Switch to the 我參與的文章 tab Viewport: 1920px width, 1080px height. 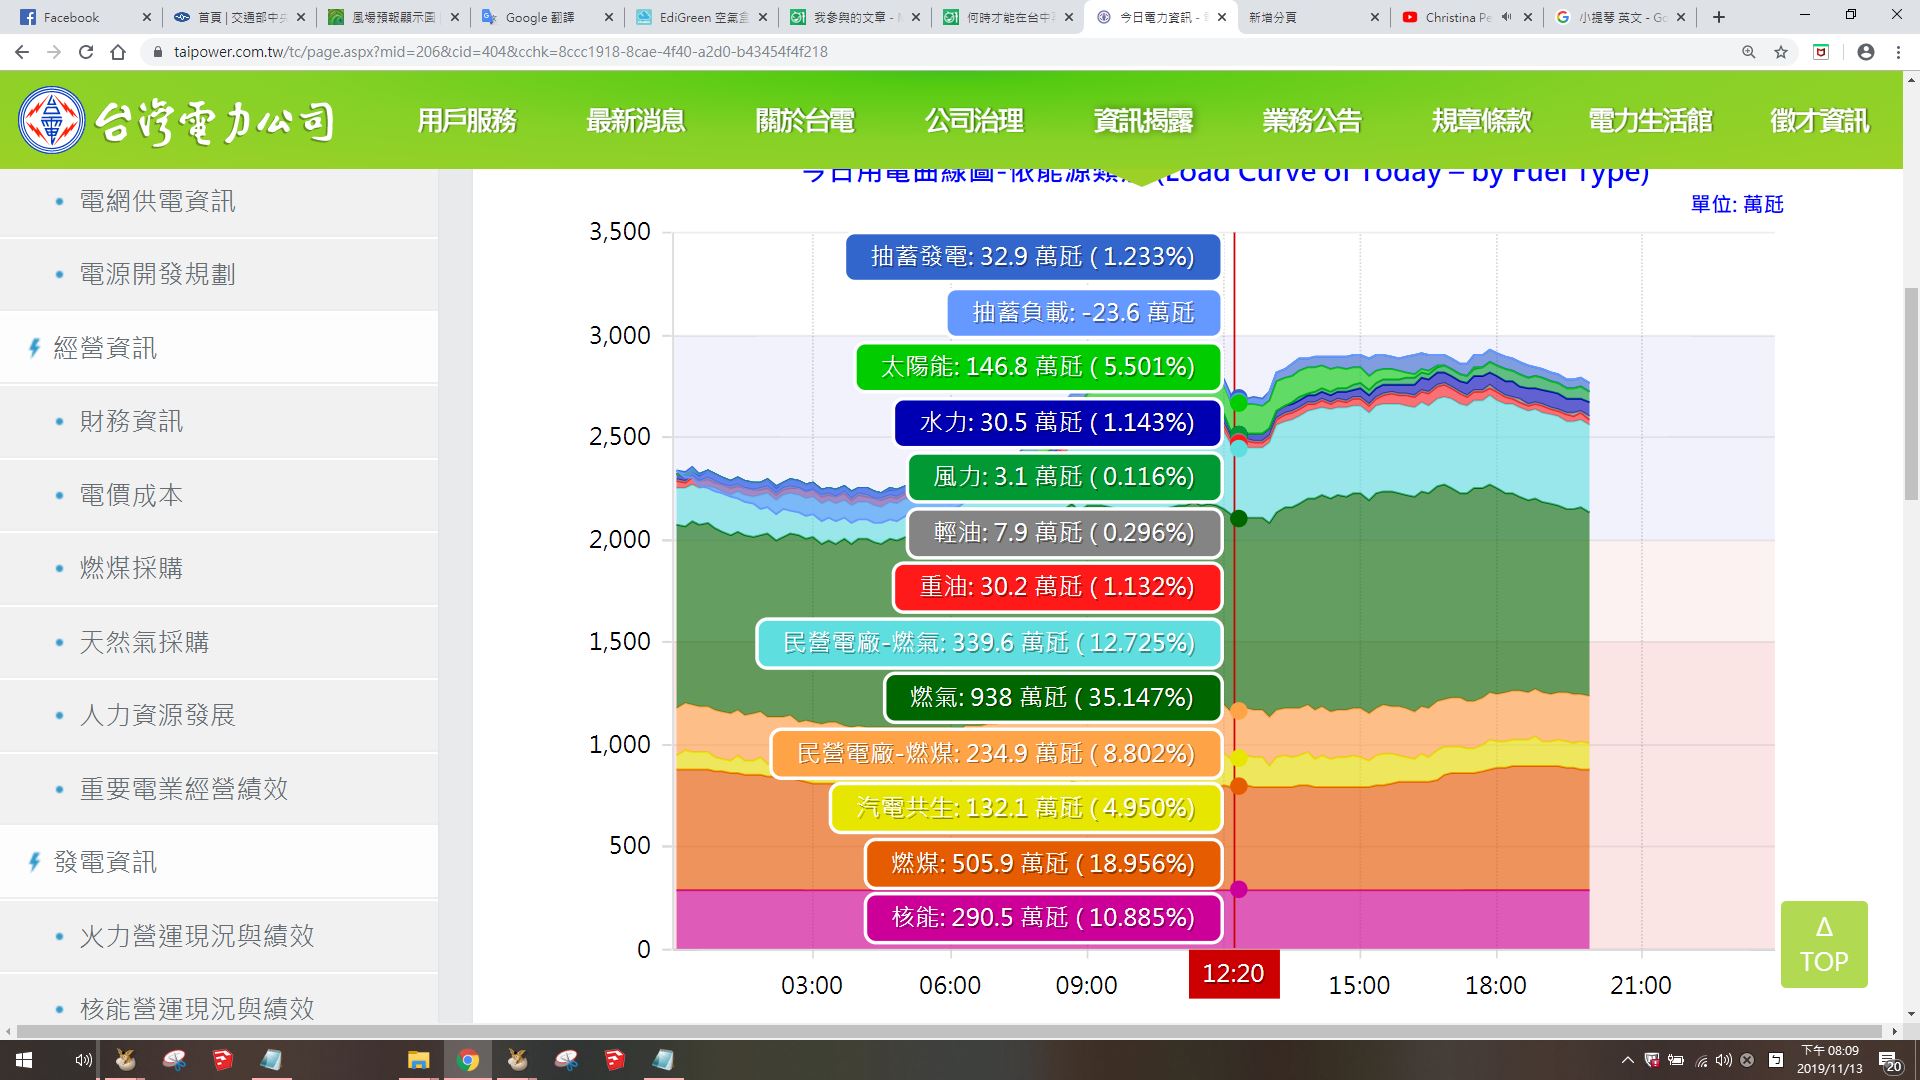pos(857,17)
